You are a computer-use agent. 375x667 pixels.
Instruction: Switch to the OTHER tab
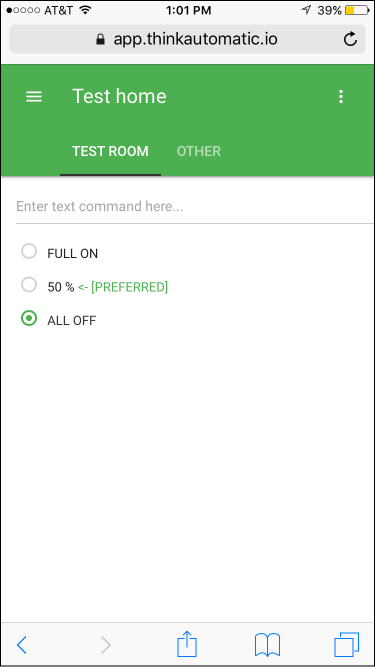(x=199, y=151)
